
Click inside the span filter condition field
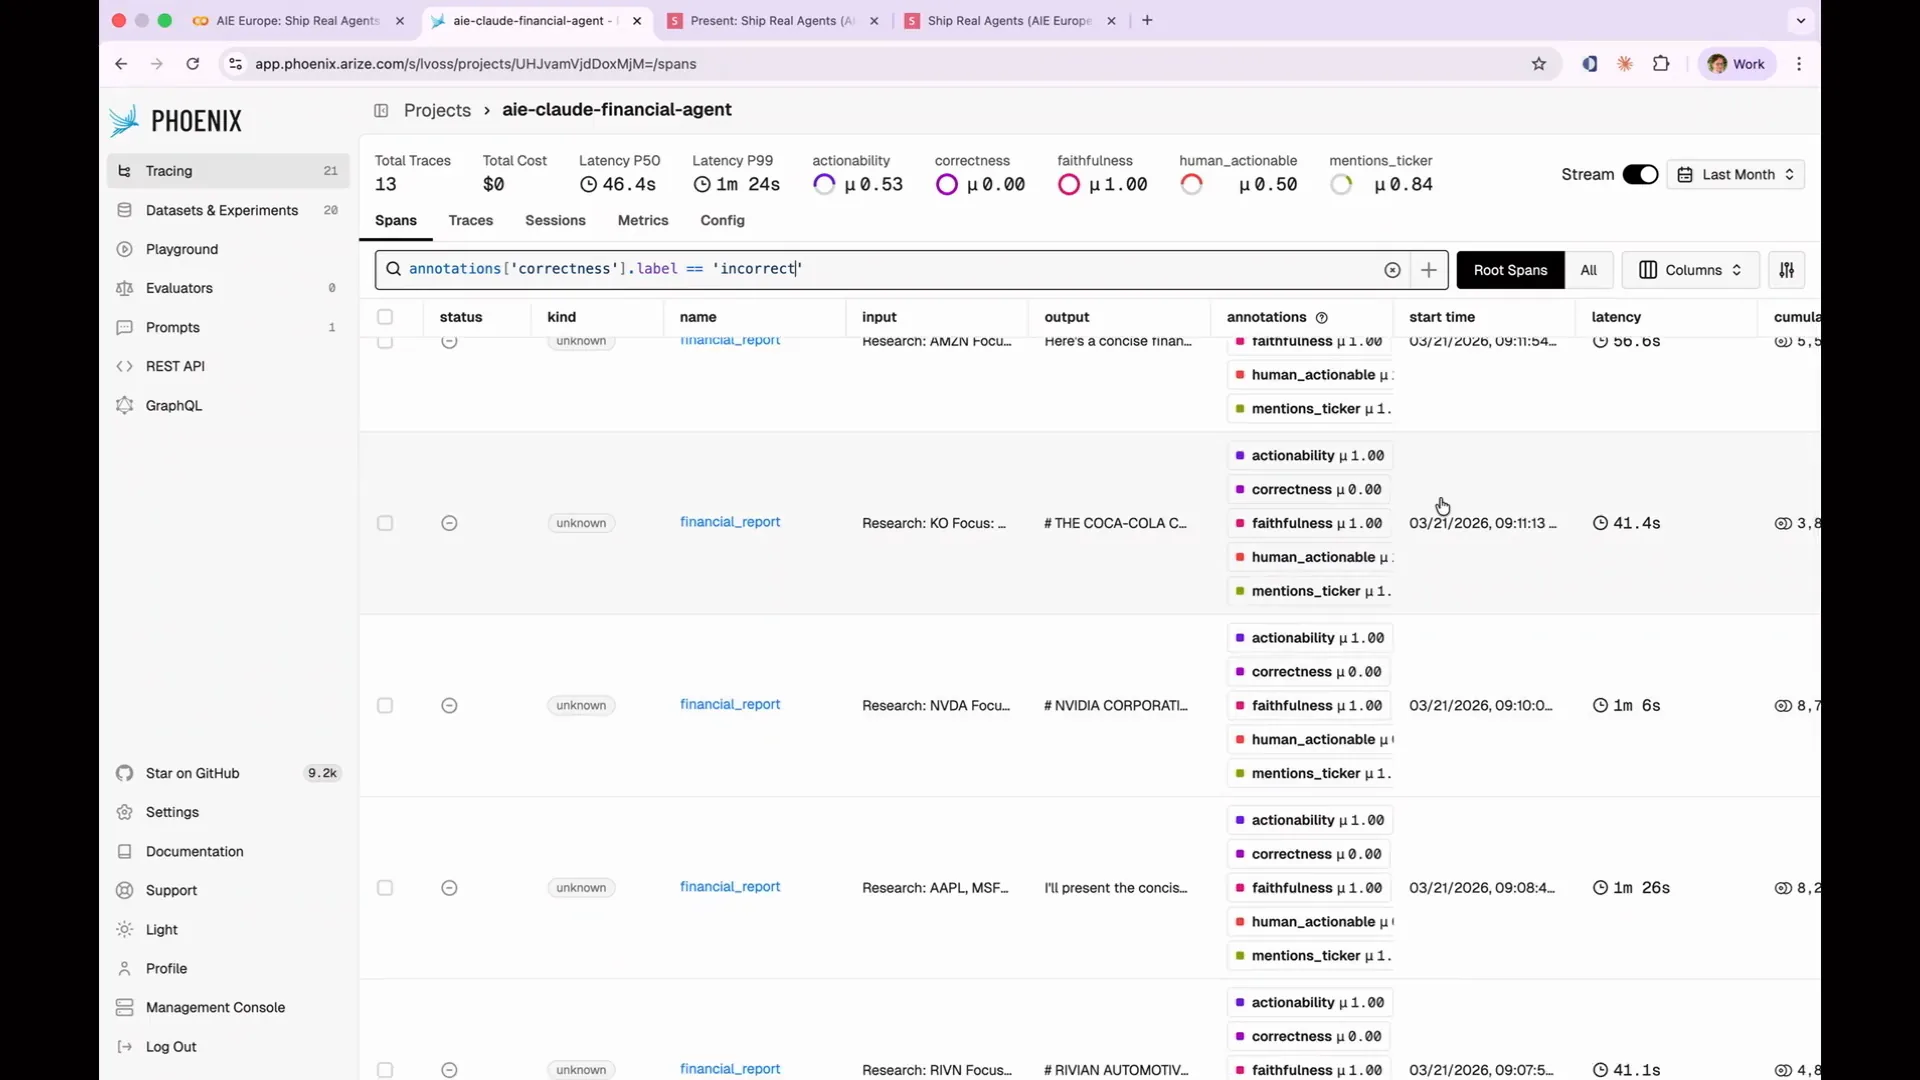pyautogui.click(x=890, y=270)
